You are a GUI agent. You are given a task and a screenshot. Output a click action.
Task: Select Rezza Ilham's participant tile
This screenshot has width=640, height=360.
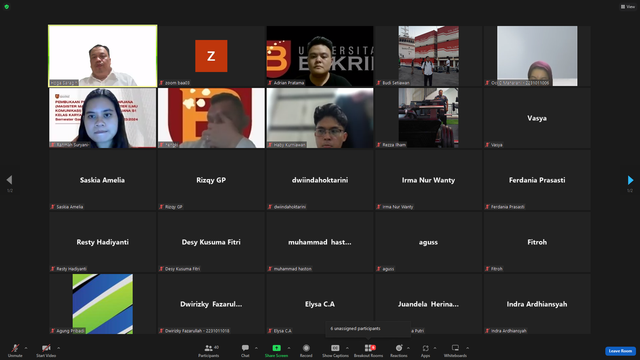[x=428, y=118]
